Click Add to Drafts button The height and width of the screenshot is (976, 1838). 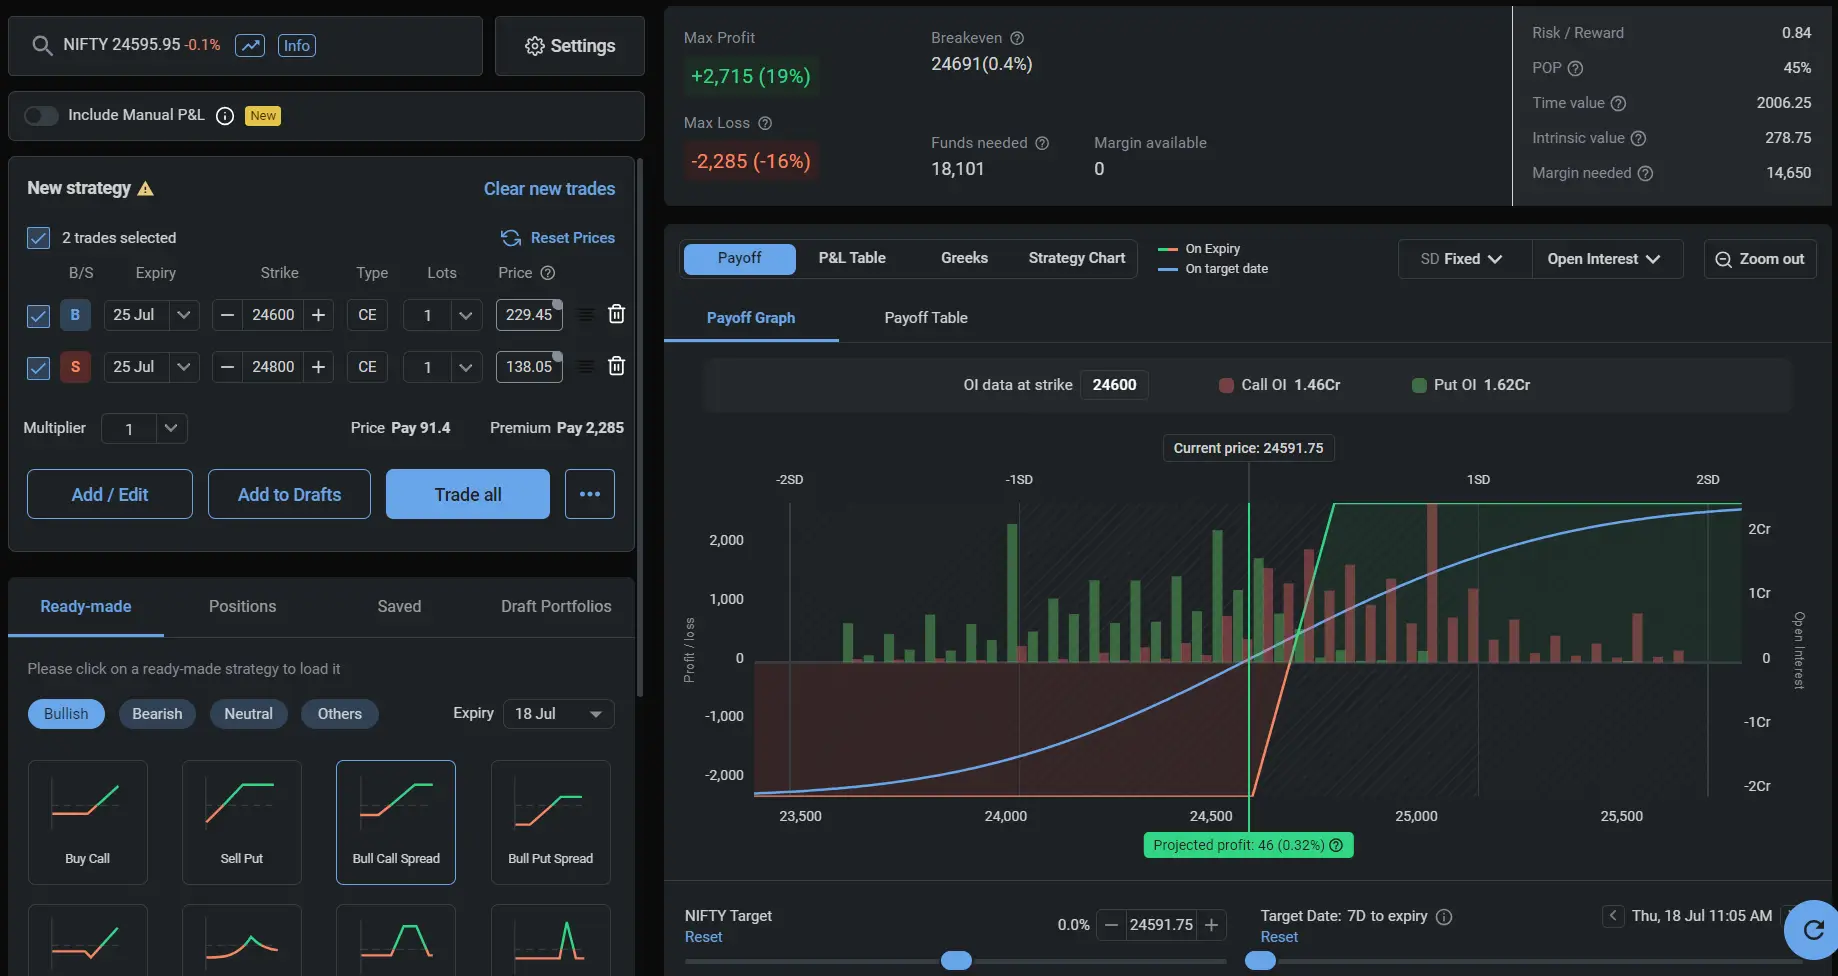coord(289,494)
